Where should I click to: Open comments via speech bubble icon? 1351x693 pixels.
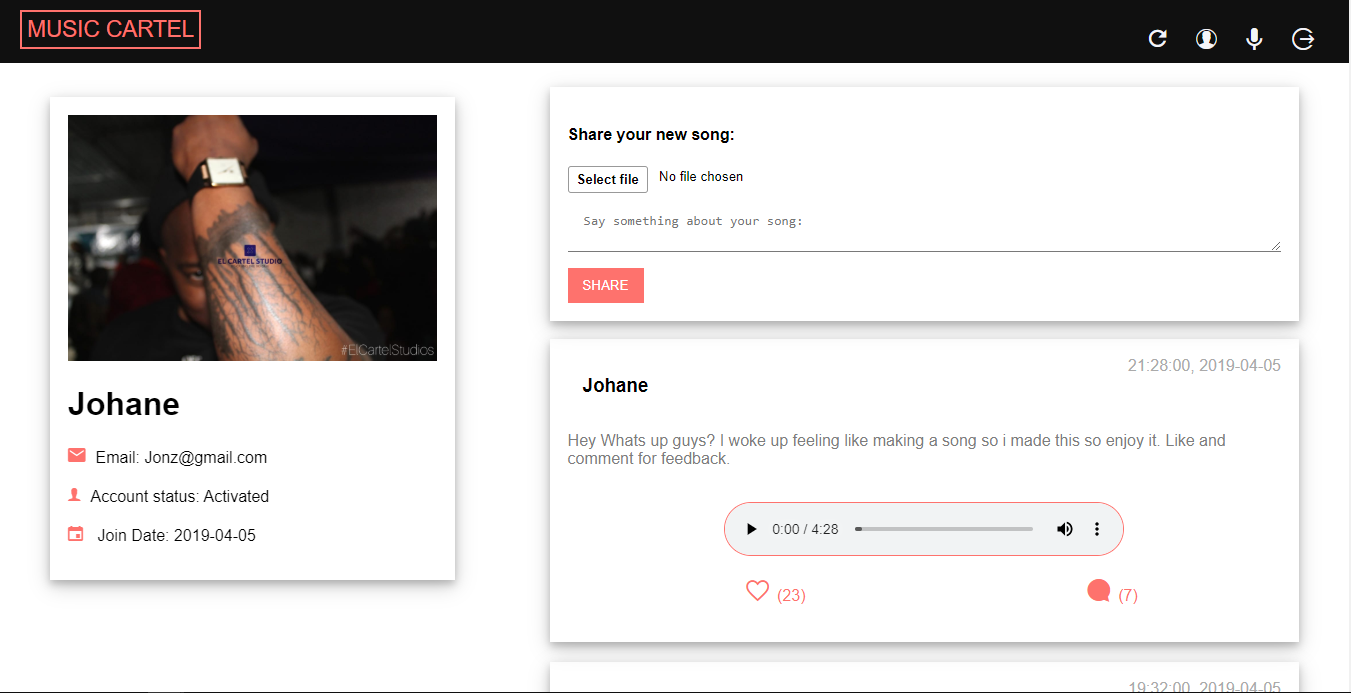1099,591
